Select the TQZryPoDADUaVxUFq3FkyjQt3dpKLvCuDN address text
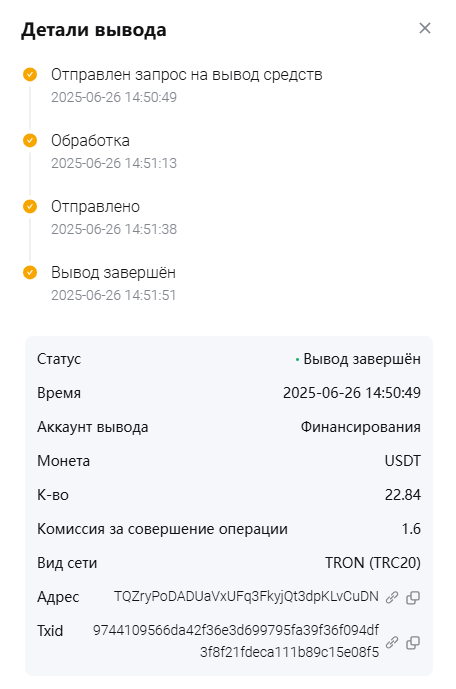Screen dimensions: 456x689 (246, 596)
